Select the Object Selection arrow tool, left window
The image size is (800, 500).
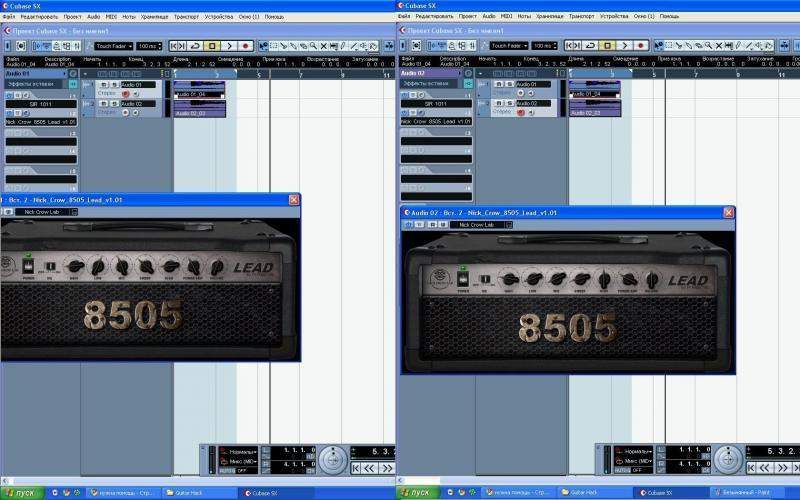pos(264,46)
